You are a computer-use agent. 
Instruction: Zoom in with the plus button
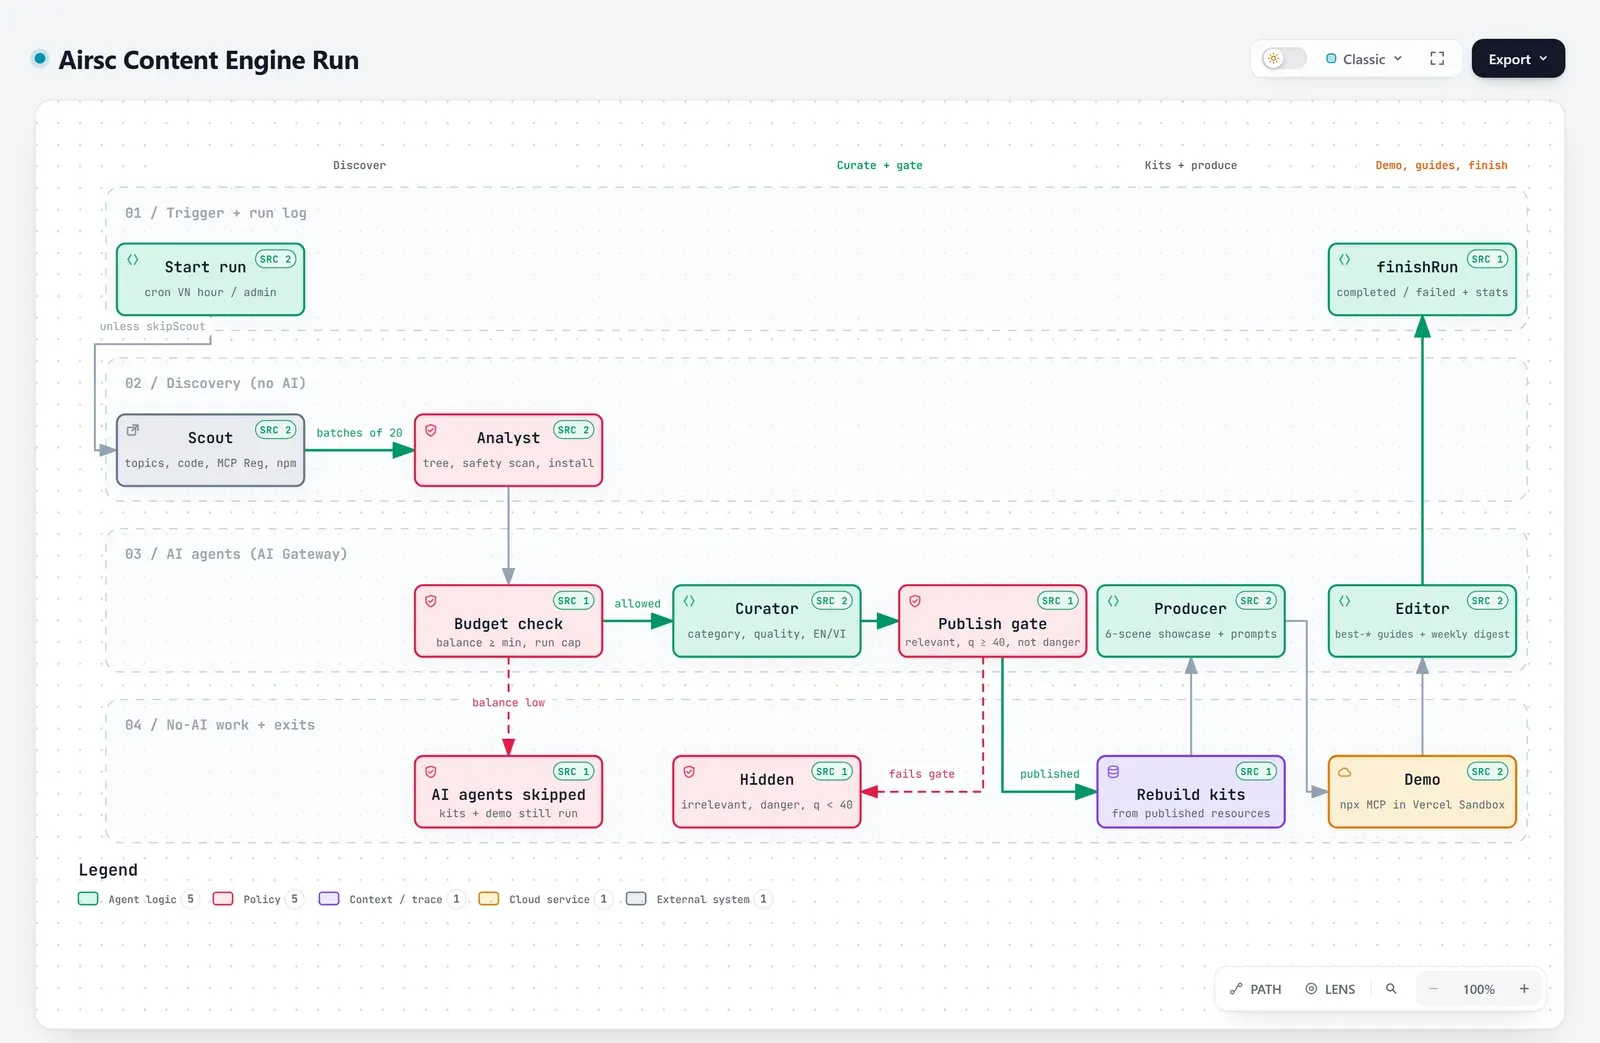click(x=1524, y=989)
